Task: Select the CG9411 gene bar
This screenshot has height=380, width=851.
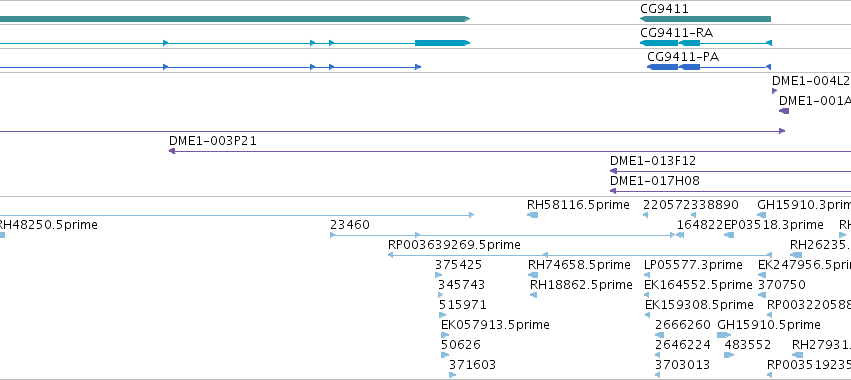Action: click(706, 19)
